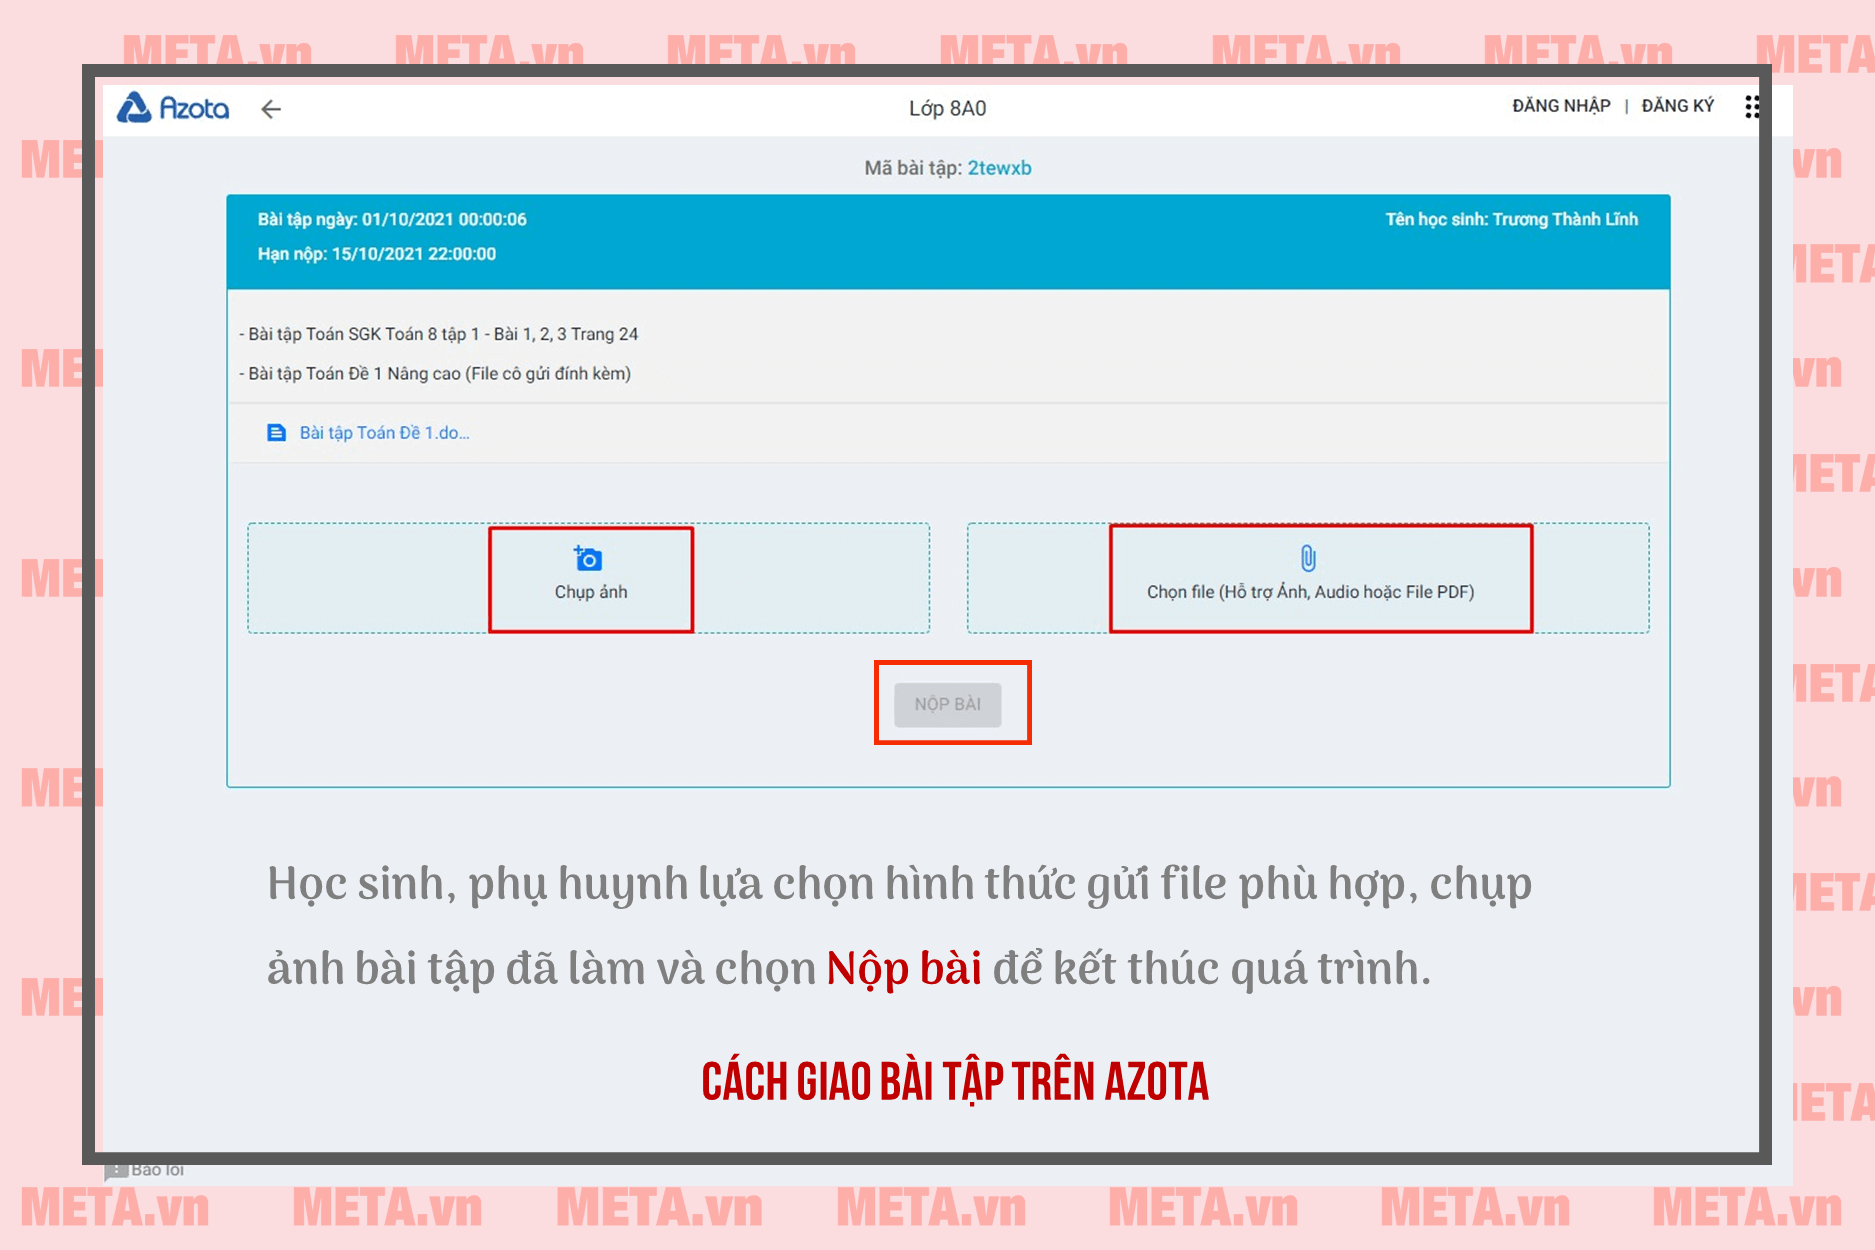Click the Hạn nộp deadline text

point(377,254)
